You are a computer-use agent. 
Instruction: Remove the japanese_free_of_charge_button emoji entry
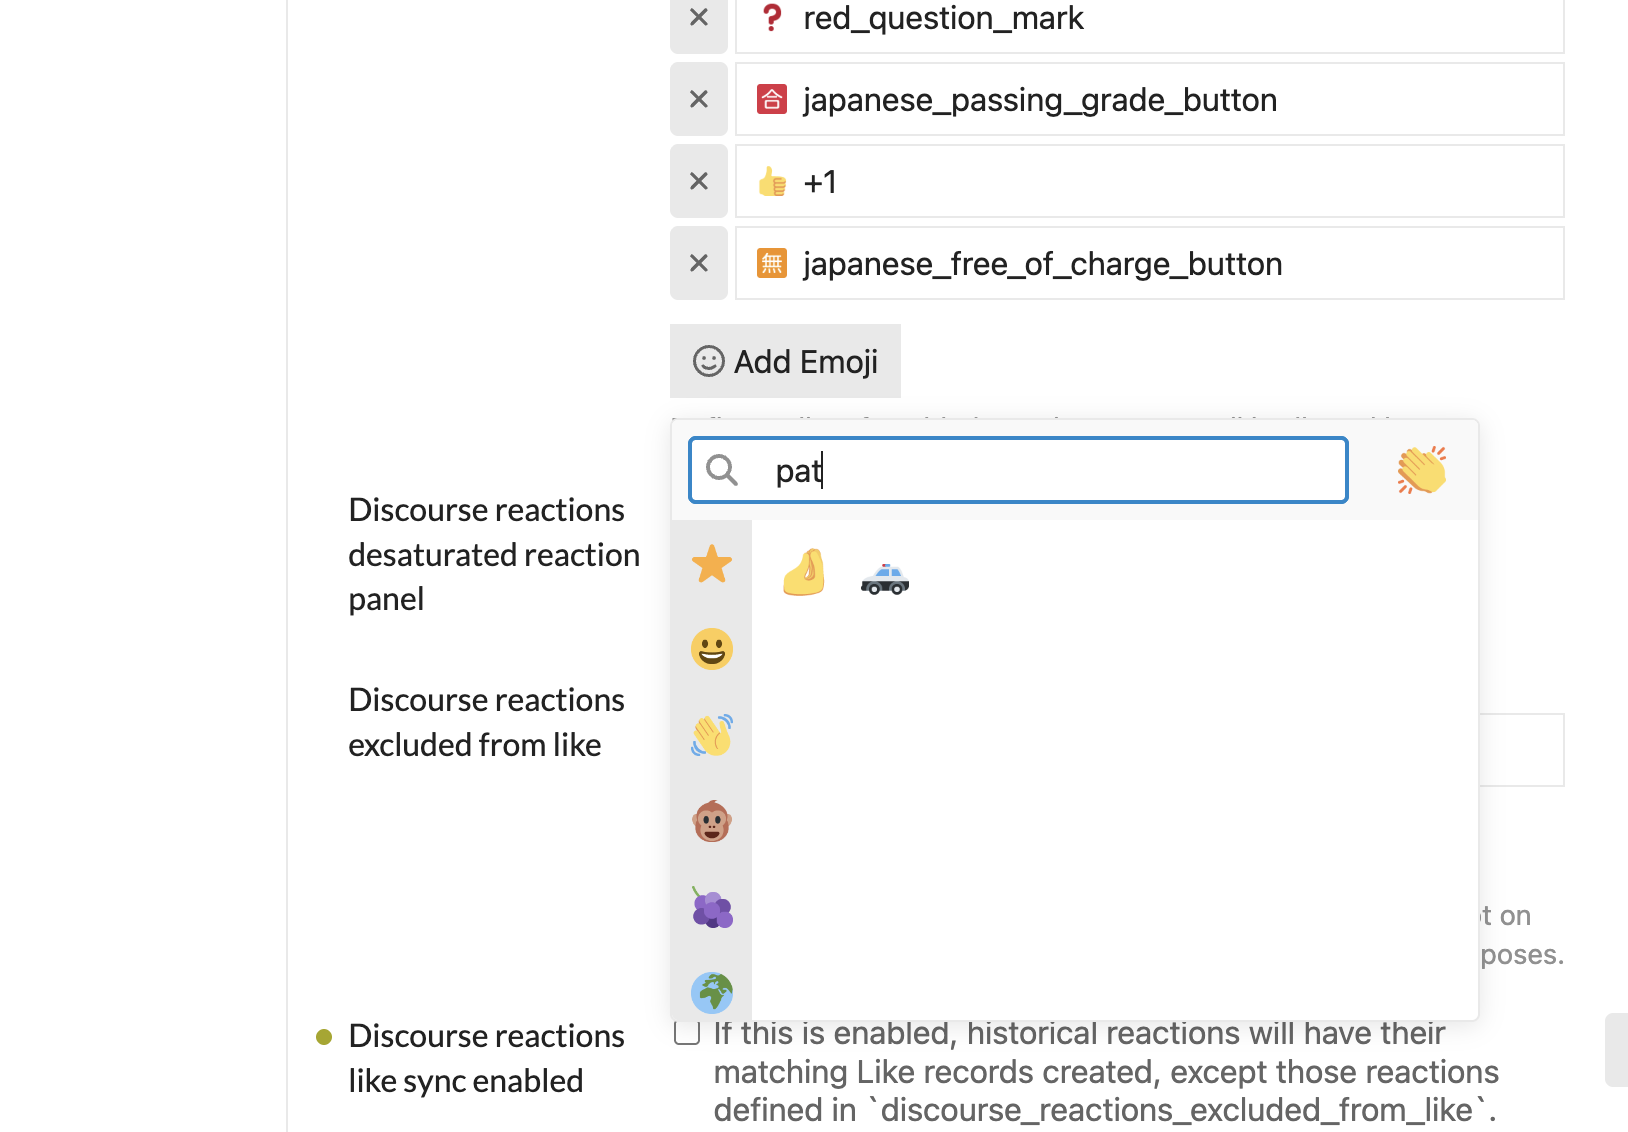point(699,263)
